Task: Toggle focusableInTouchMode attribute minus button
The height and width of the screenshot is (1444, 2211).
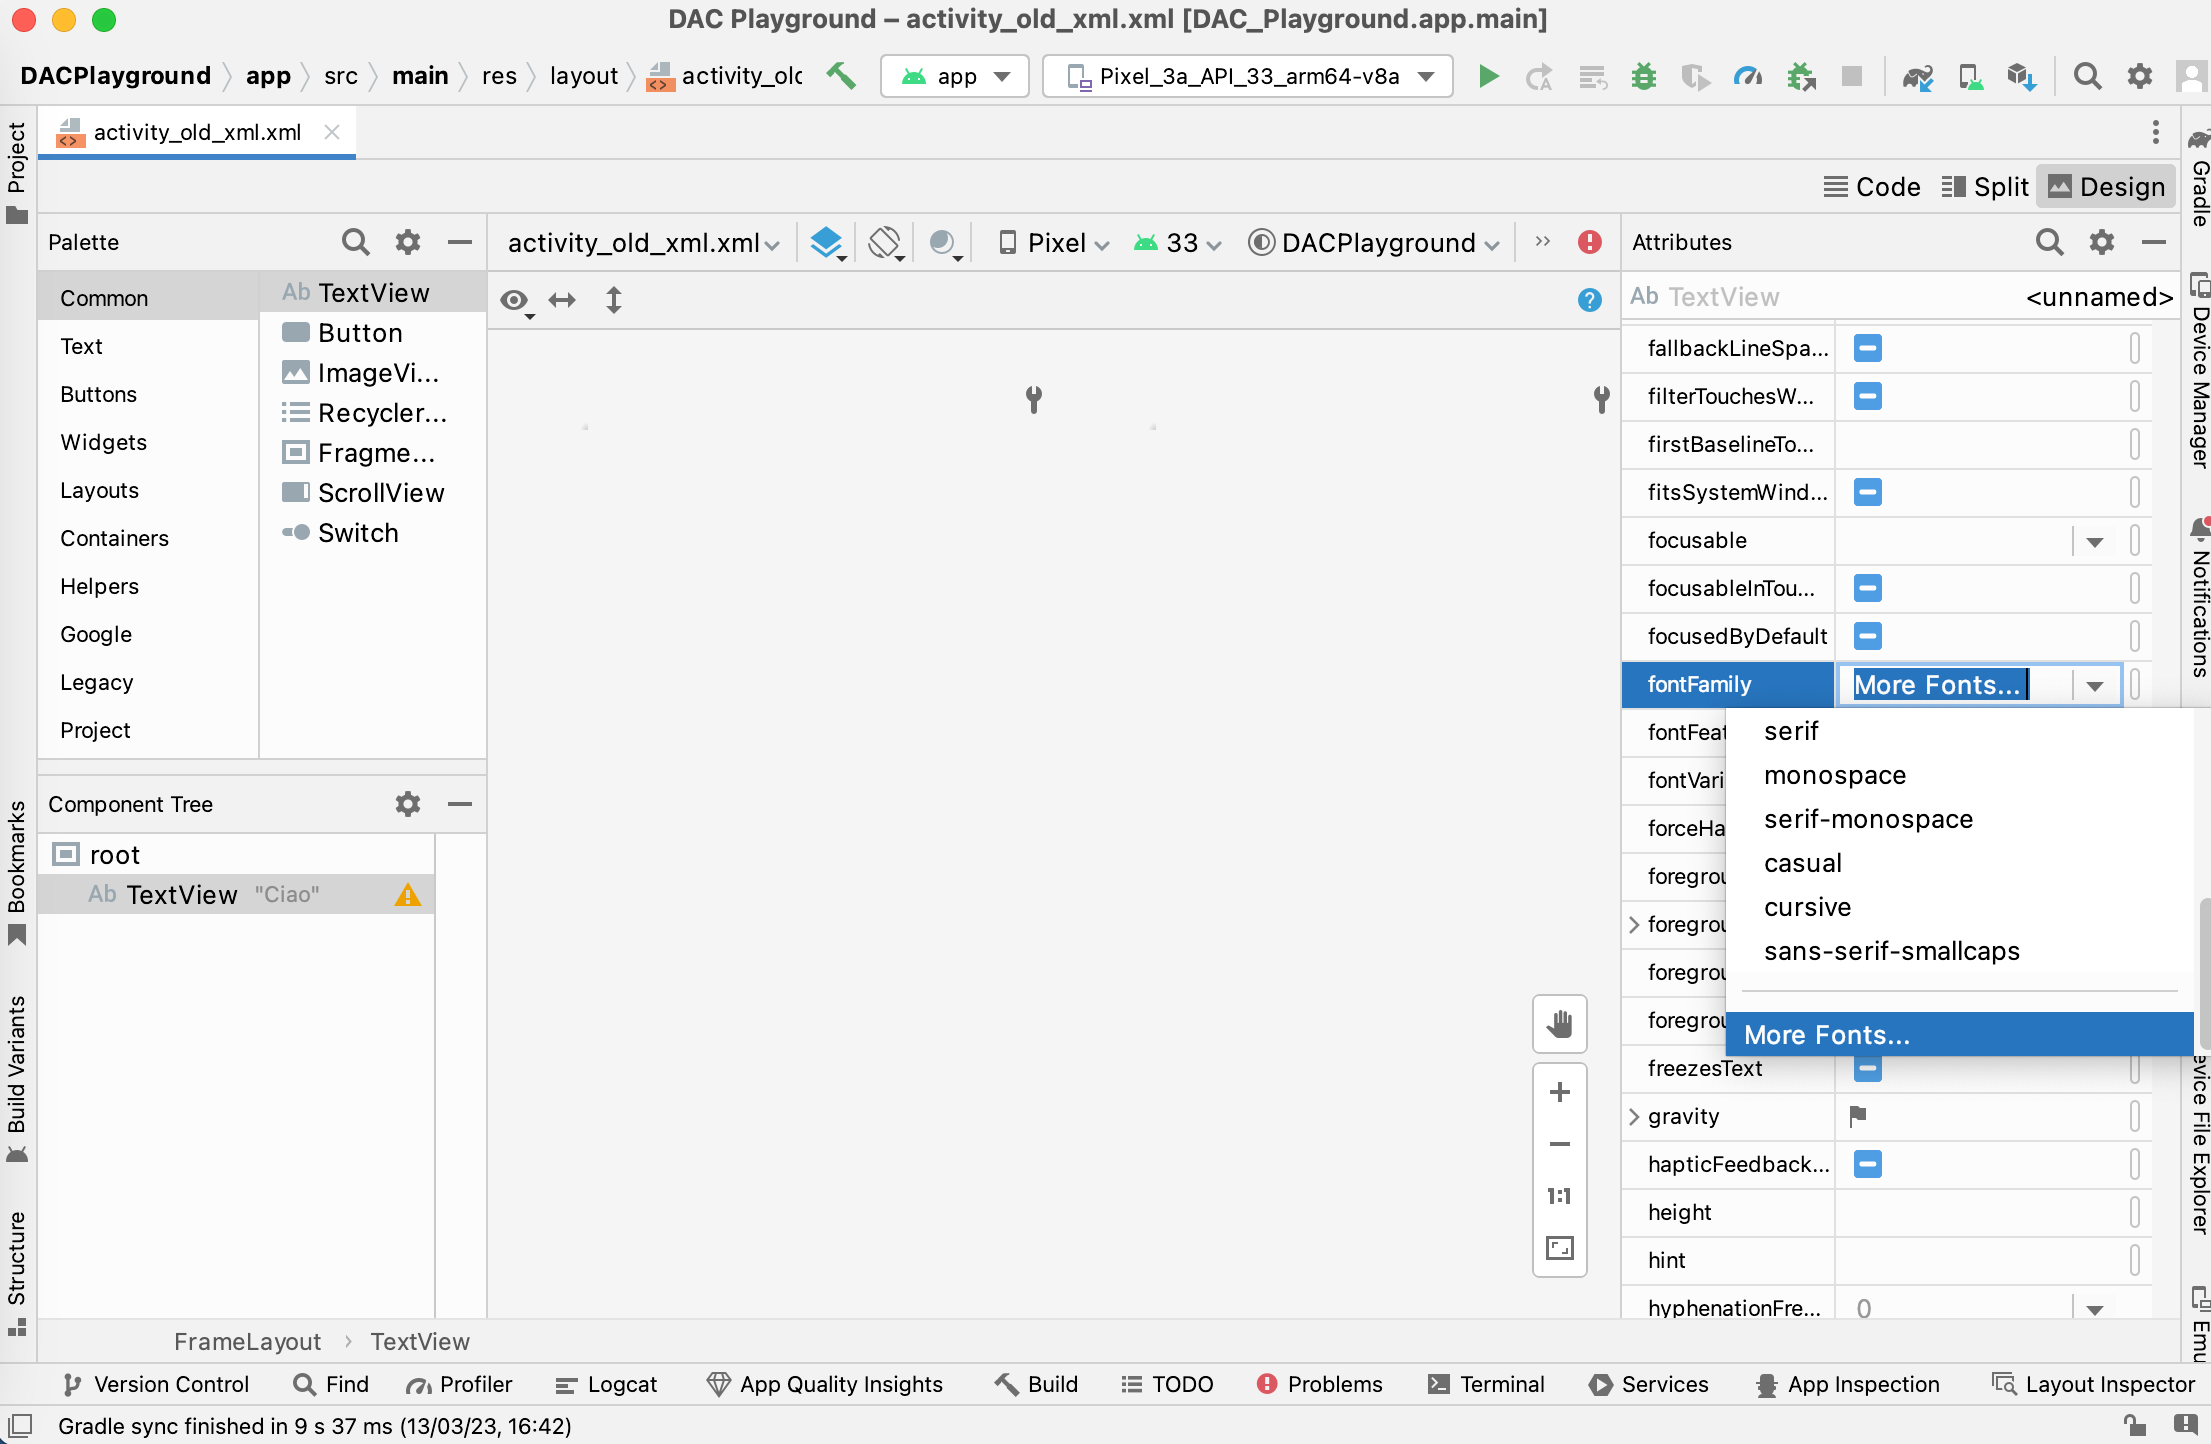Action: coord(1866,588)
